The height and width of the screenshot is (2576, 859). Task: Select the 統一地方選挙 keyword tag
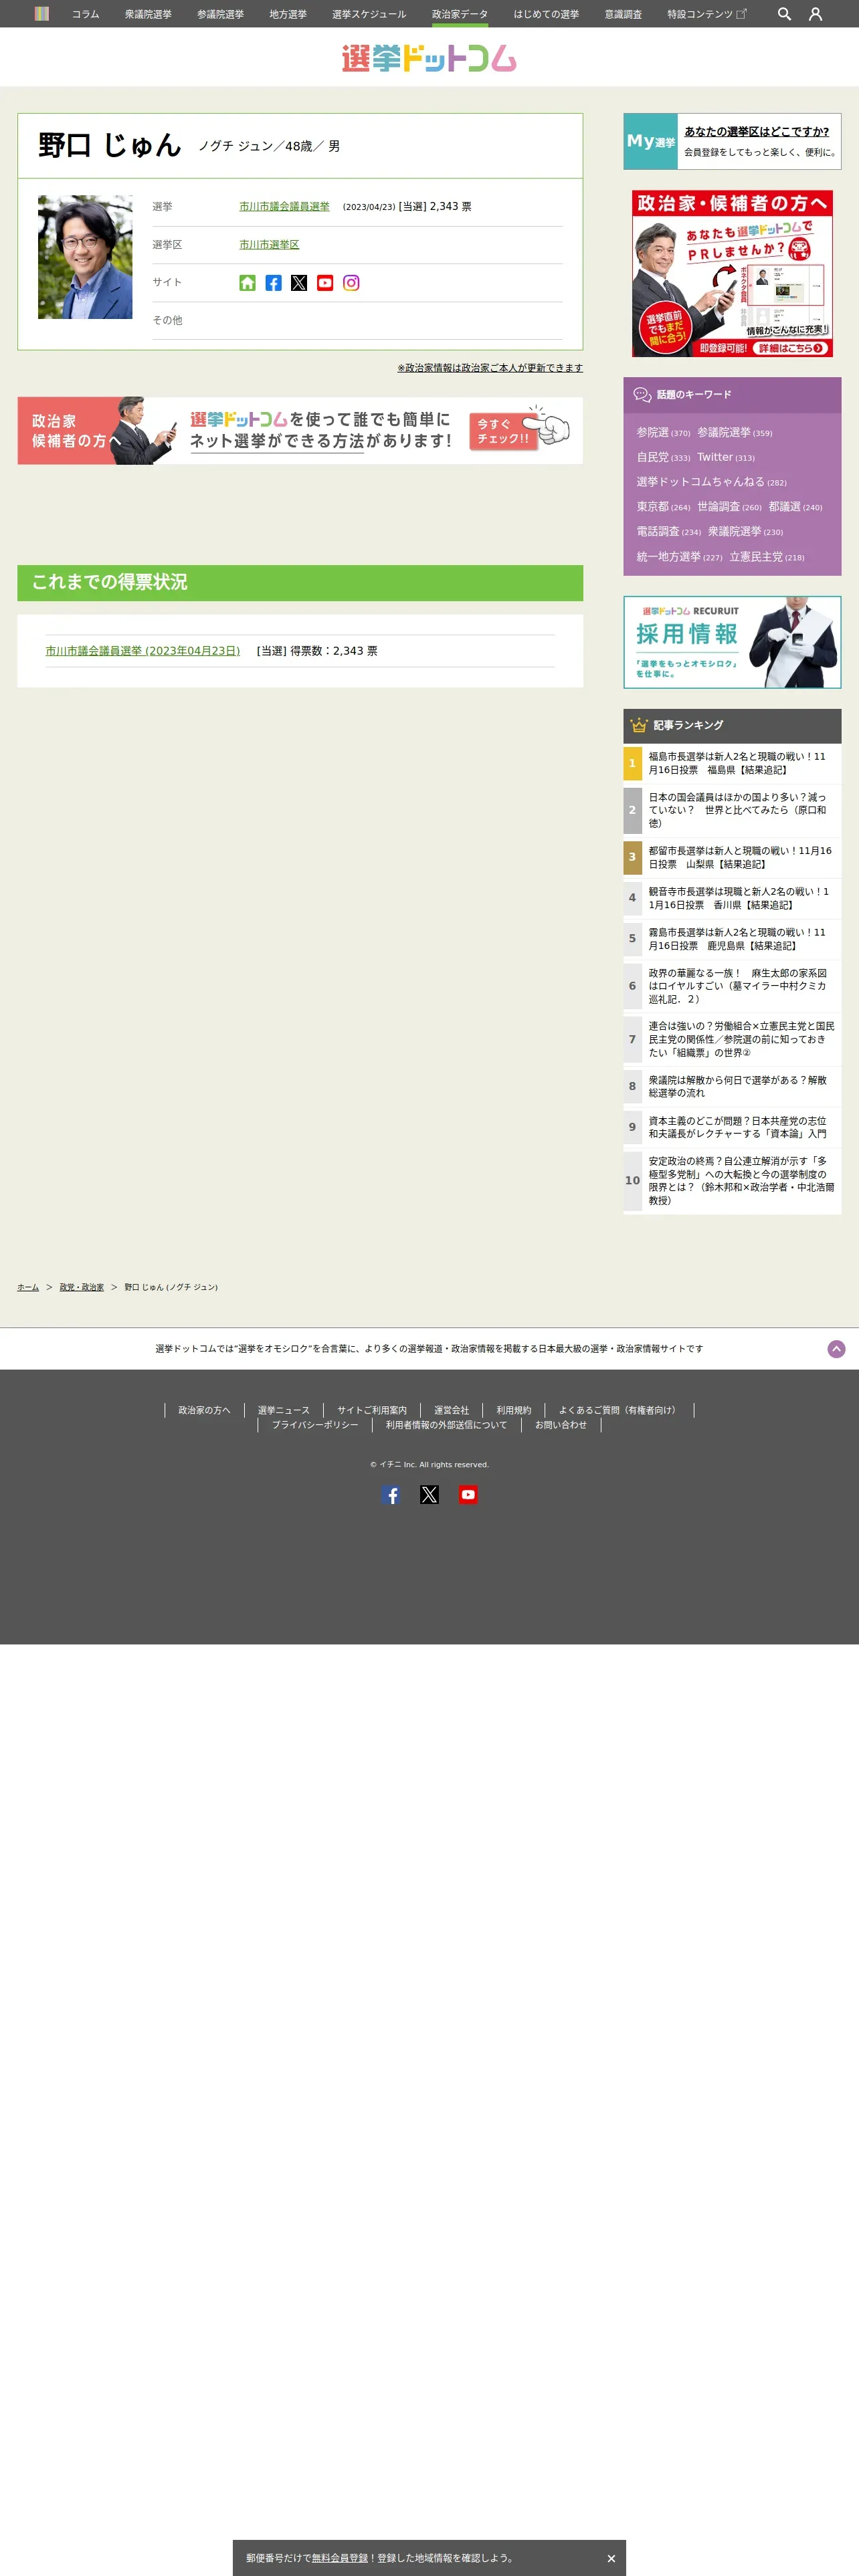(679, 557)
